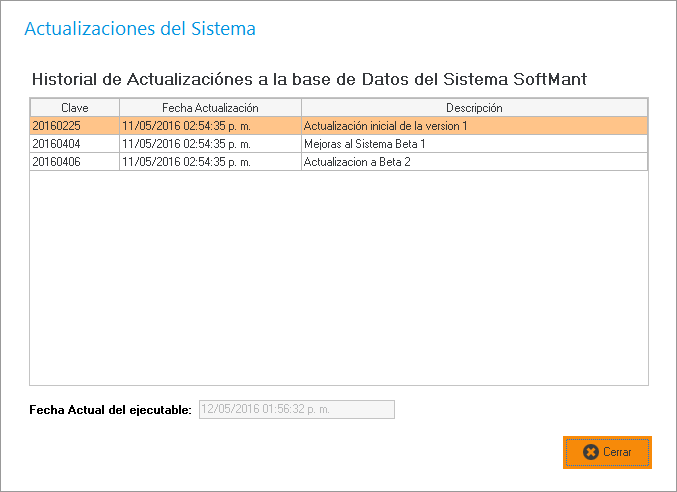This screenshot has width=677, height=492.
Task: Click the date cell in the 20160404 row
Action: [x=210, y=144]
